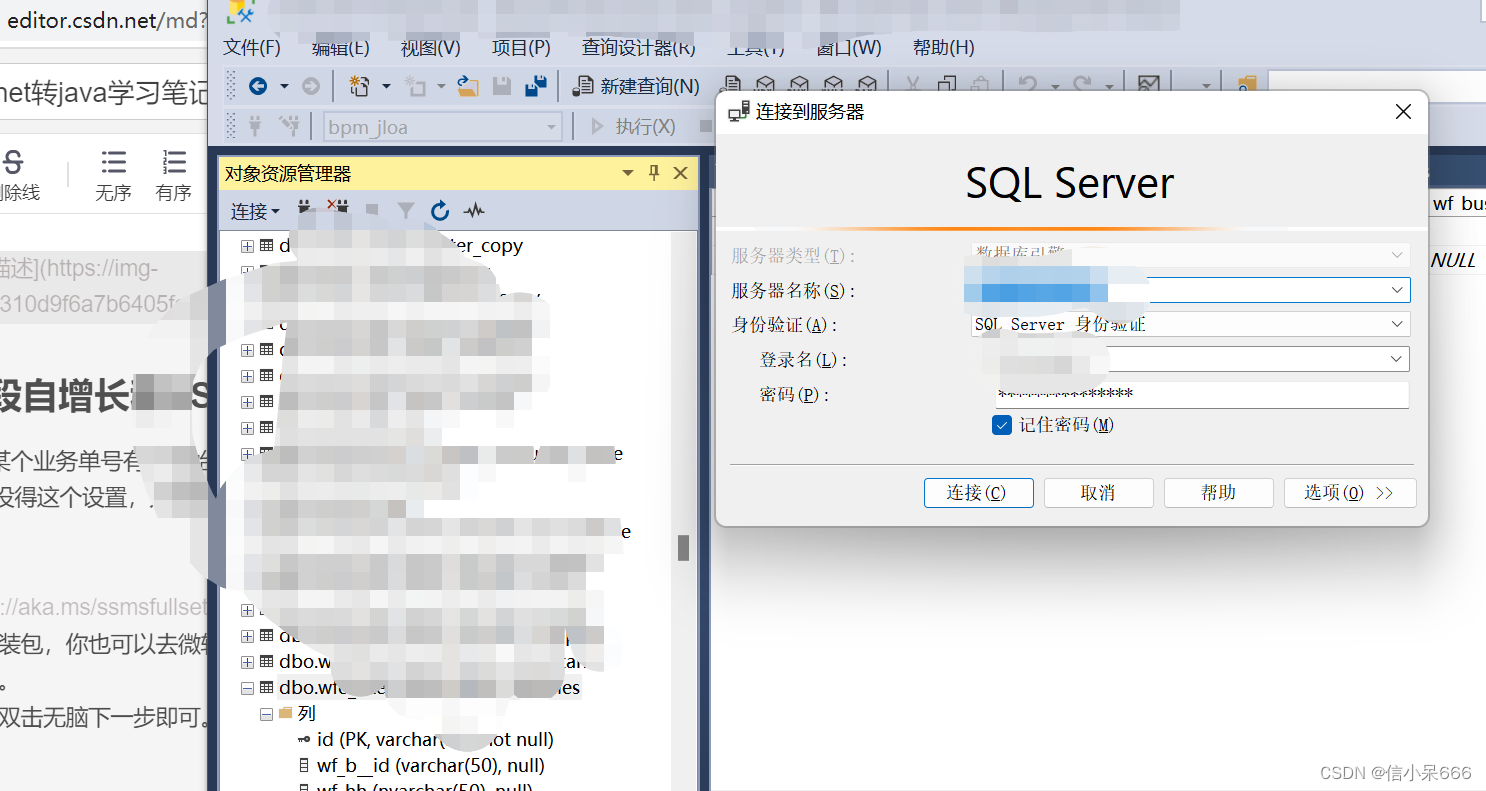
Task: Close the 连接到服务器 dialog
Action: (x=1404, y=112)
